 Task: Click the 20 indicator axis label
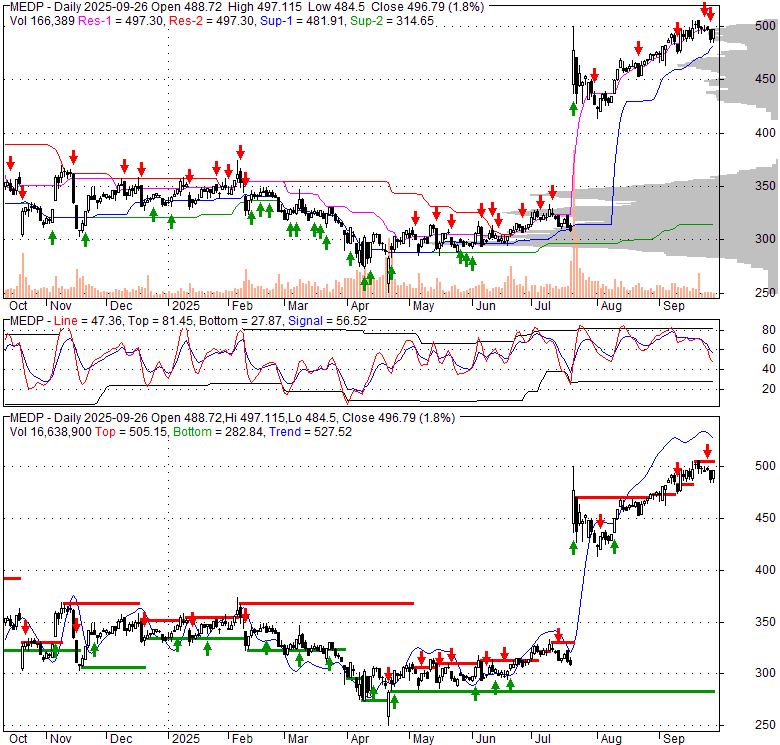point(769,389)
